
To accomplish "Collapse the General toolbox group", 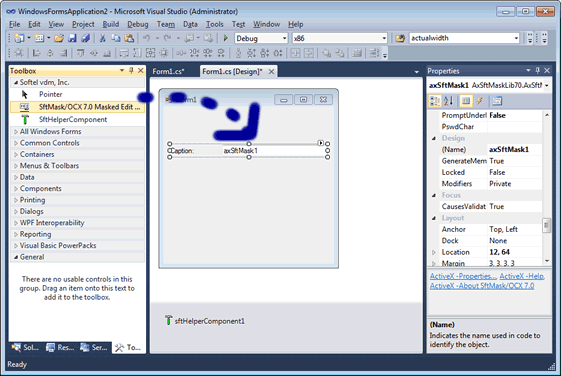I will point(15,257).
